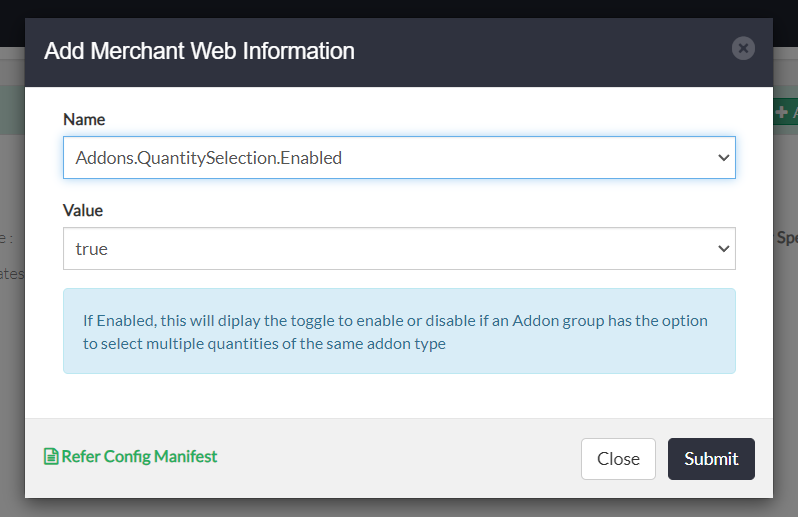Image resolution: width=798 pixels, height=517 pixels.
Task: Click the partially visible green add button
Action: [787, 113]
